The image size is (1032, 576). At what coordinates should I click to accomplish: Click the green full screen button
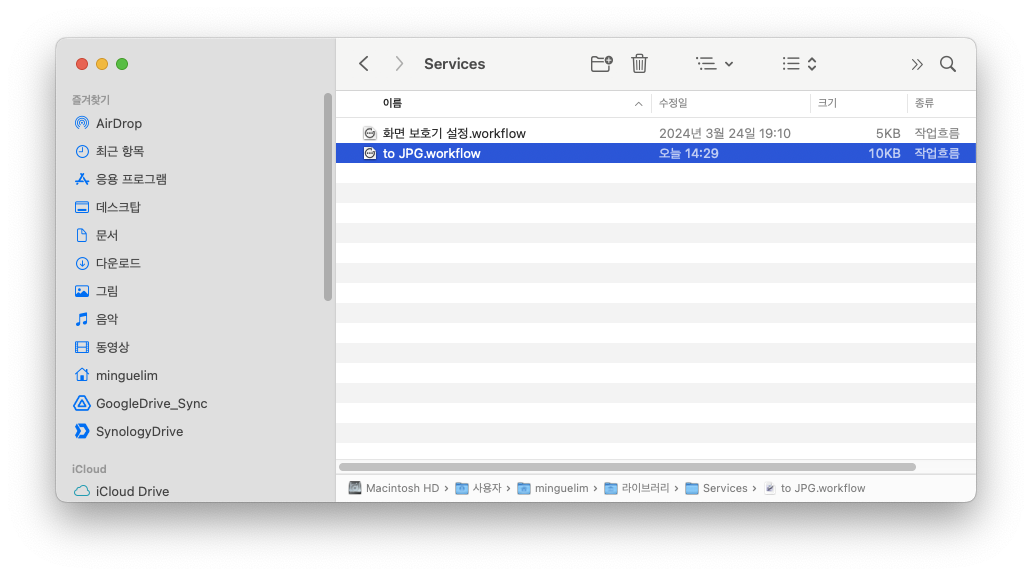pyautogui.click(x=122, y=64)
